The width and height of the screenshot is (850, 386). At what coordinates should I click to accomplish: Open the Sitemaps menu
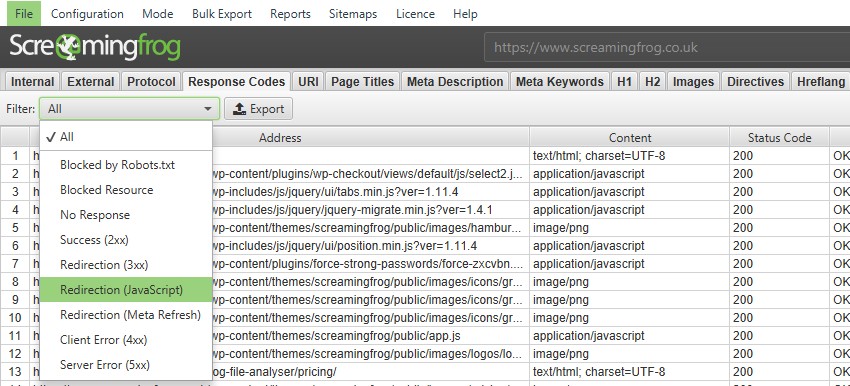[353, 14]
